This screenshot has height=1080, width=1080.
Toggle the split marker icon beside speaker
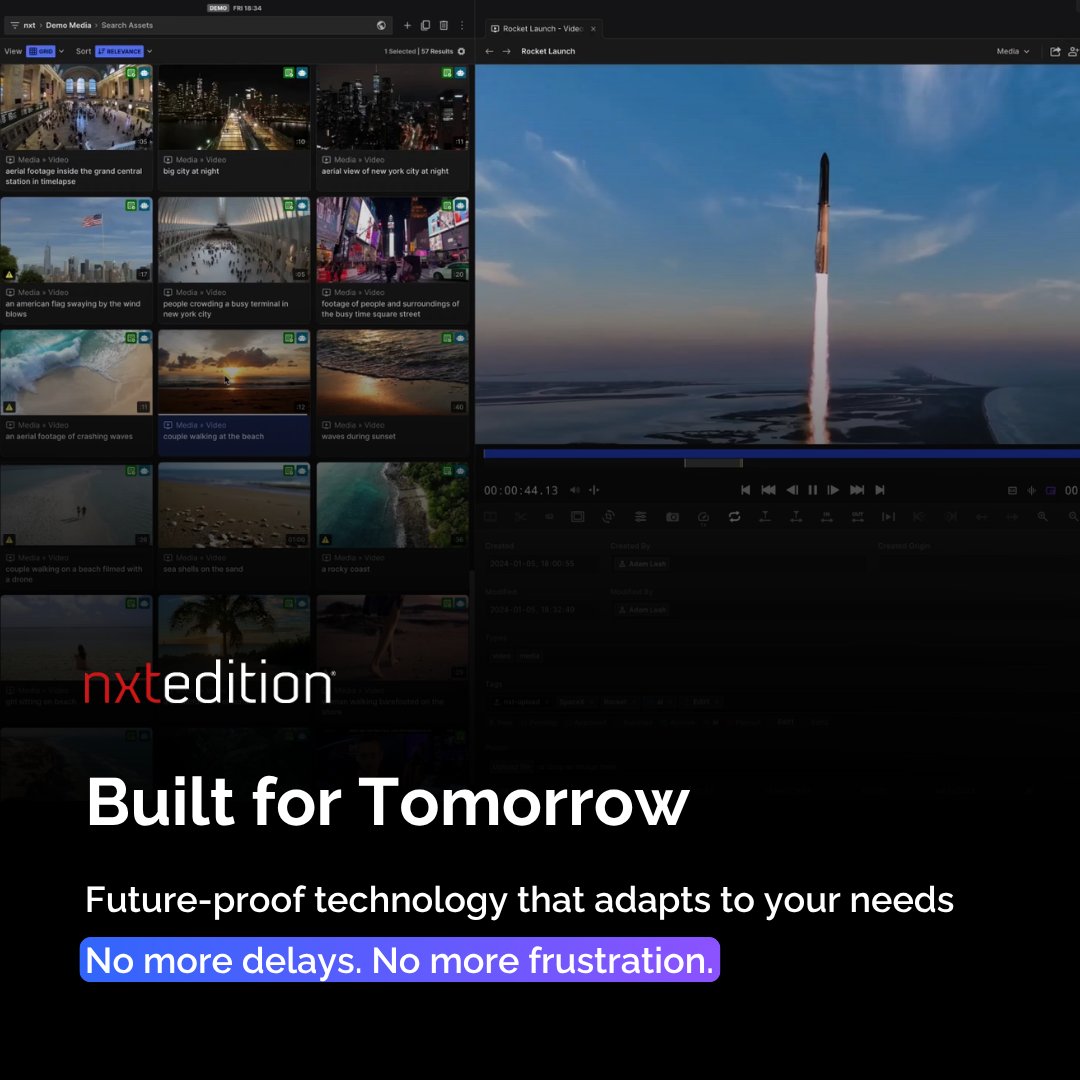point(594,490)
